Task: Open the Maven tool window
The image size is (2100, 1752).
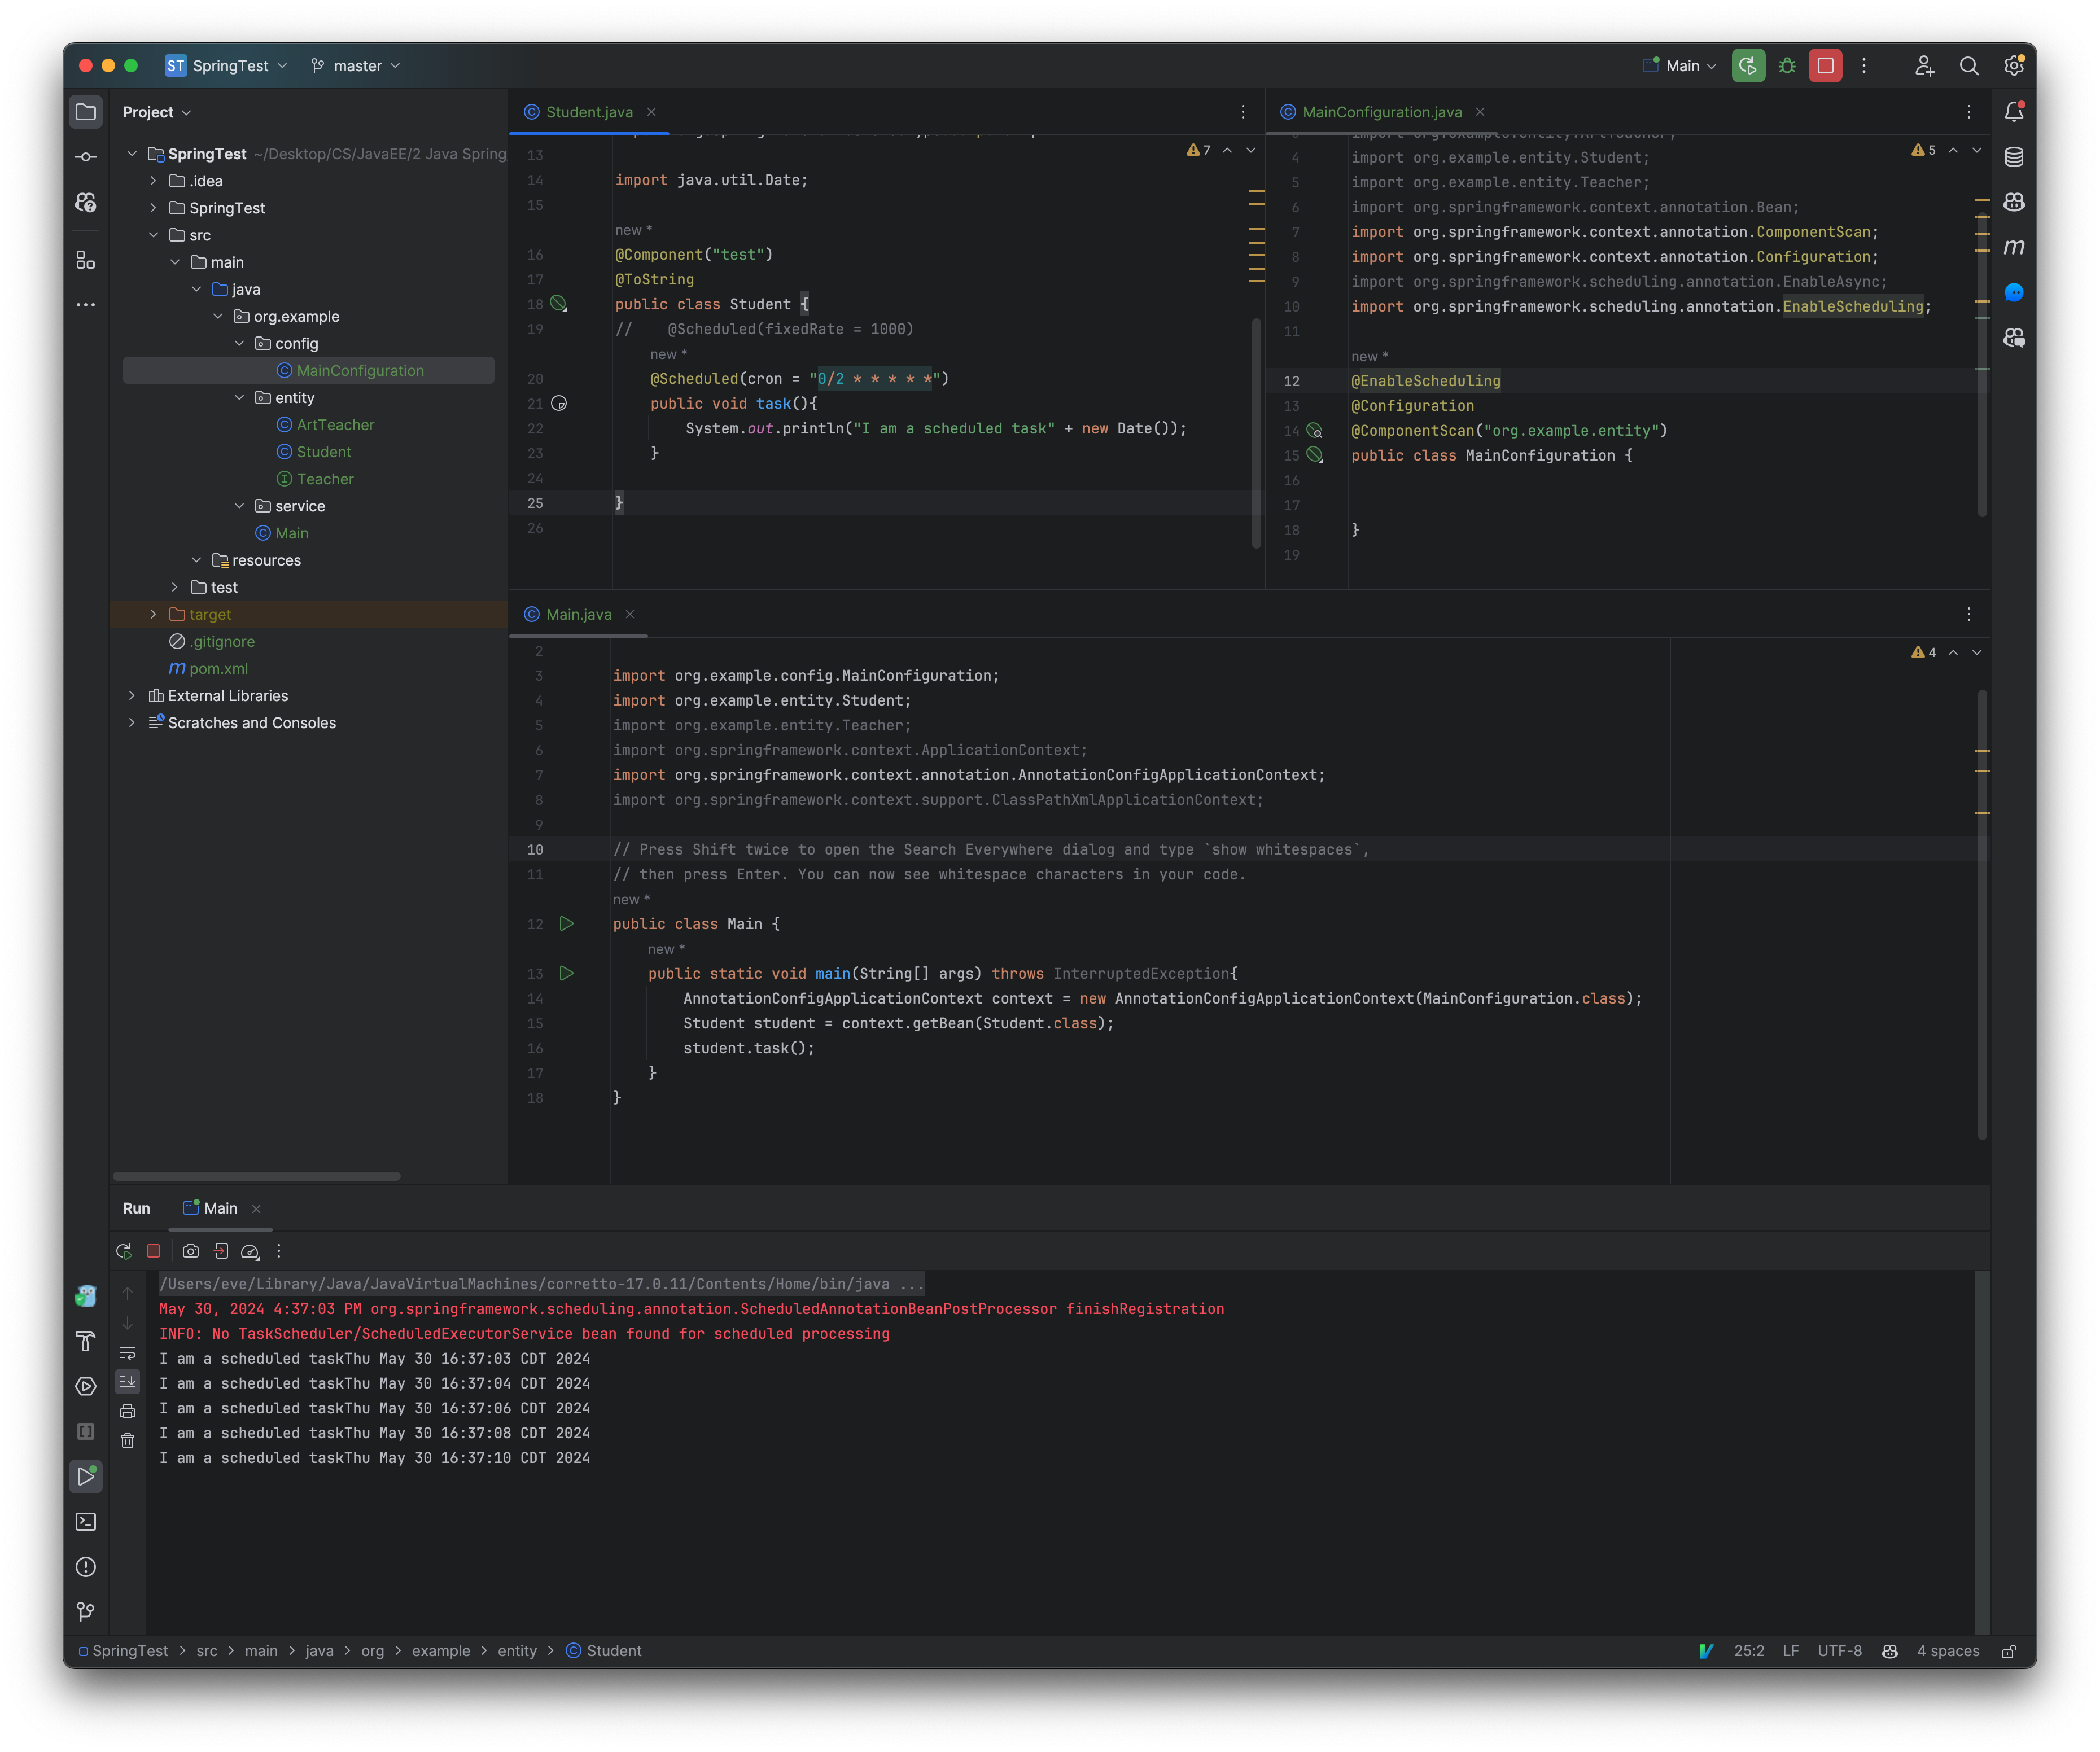Action: pos(2014,248)
